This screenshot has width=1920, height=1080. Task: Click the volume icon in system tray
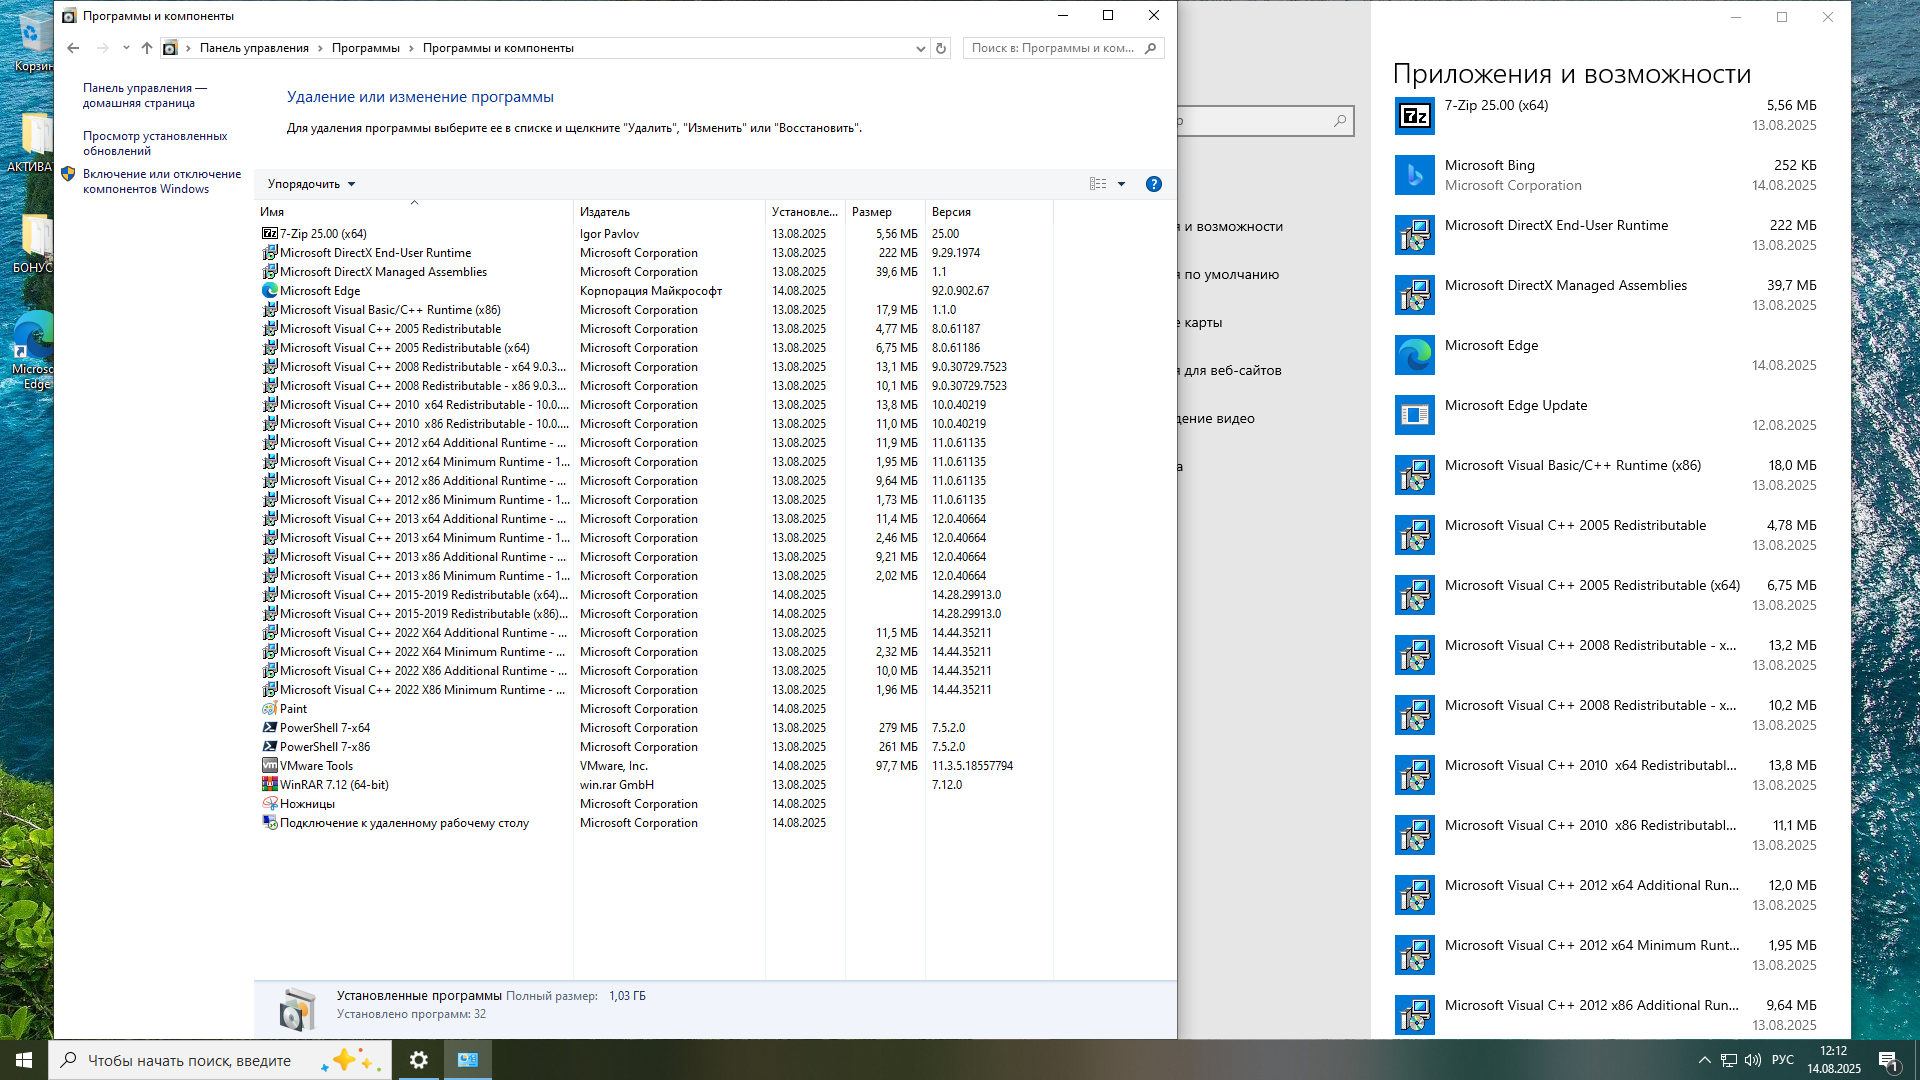coord(1753,1060)
